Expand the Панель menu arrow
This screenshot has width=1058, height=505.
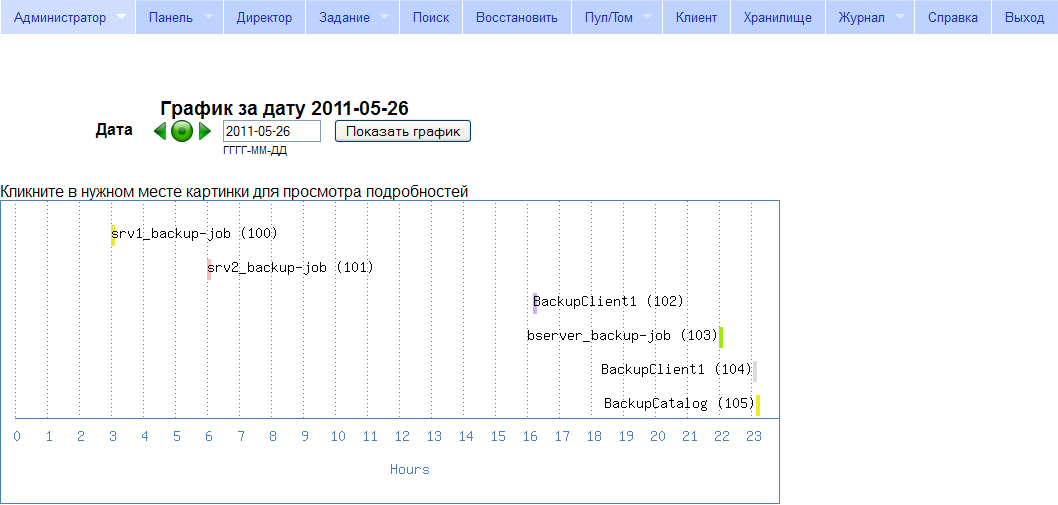208,18
